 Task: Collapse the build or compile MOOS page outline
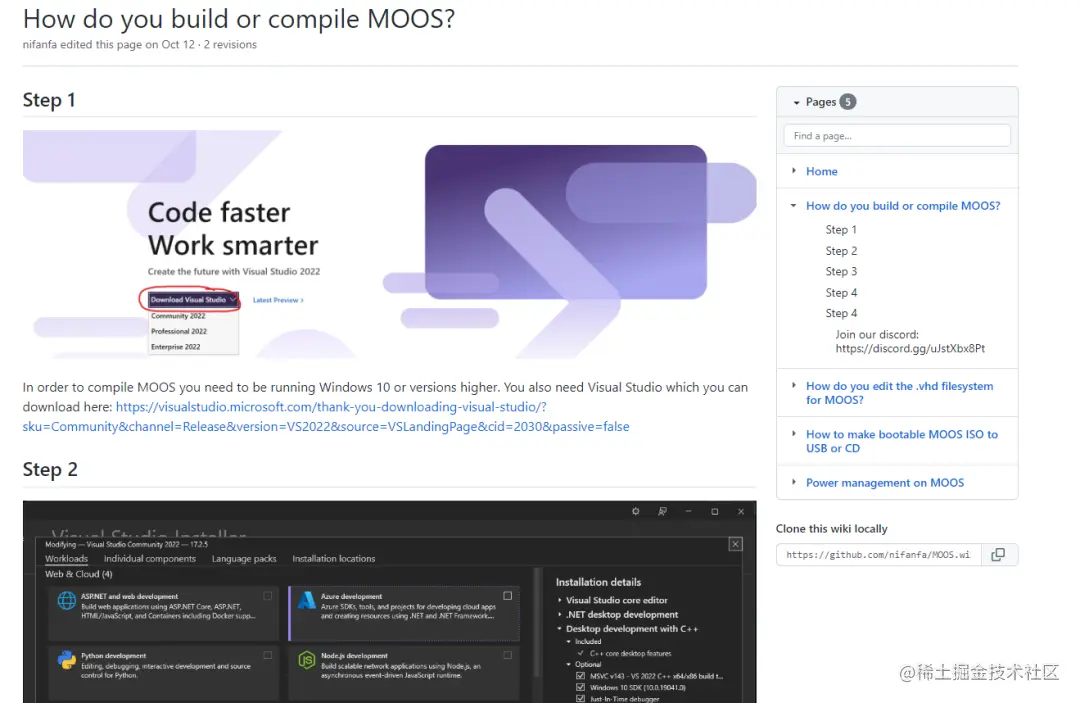pos(793,205)
